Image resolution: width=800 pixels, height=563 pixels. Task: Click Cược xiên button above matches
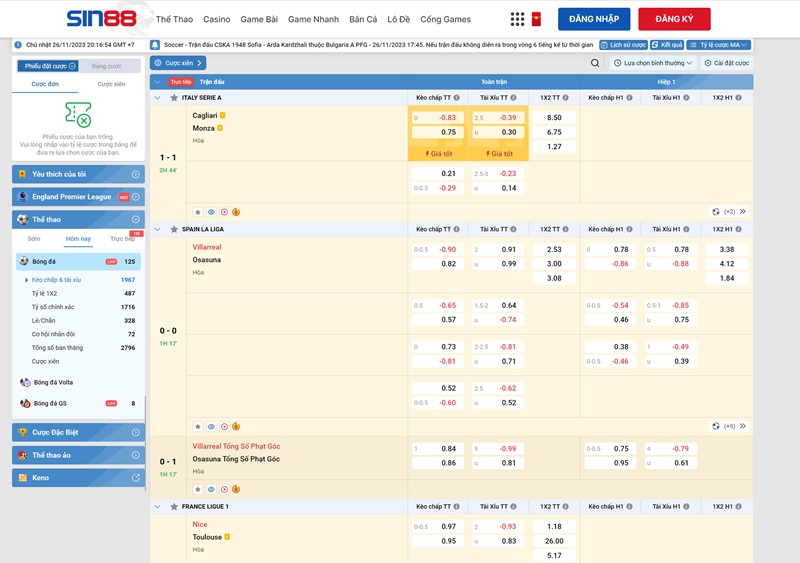[178, 63]
